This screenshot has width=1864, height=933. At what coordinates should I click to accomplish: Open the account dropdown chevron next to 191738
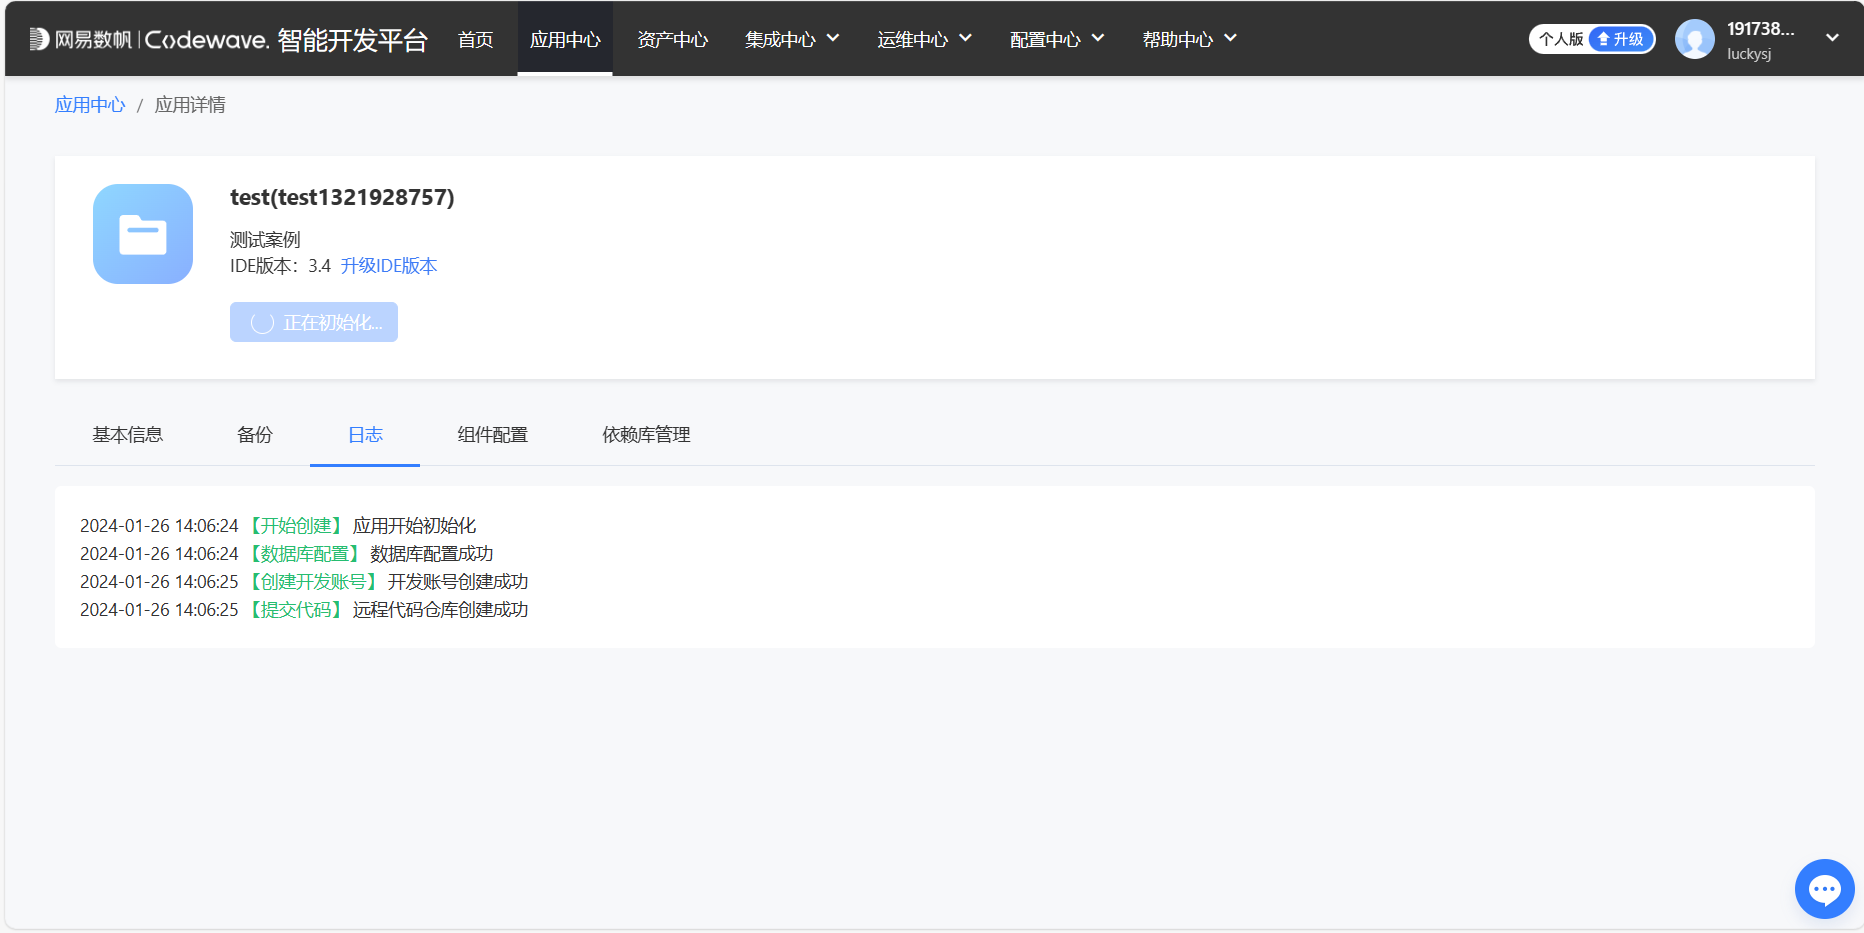[x=1834, y=37]
